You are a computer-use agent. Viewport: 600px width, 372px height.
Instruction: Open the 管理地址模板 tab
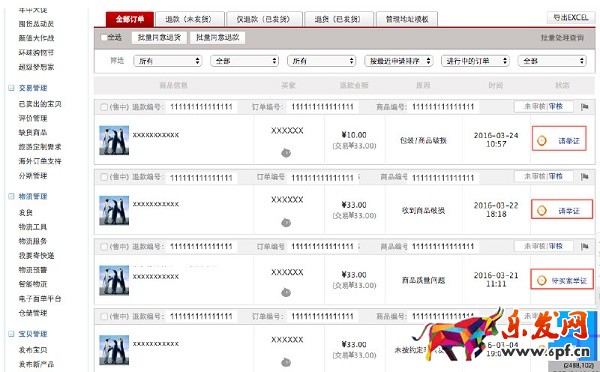(407, 19)
